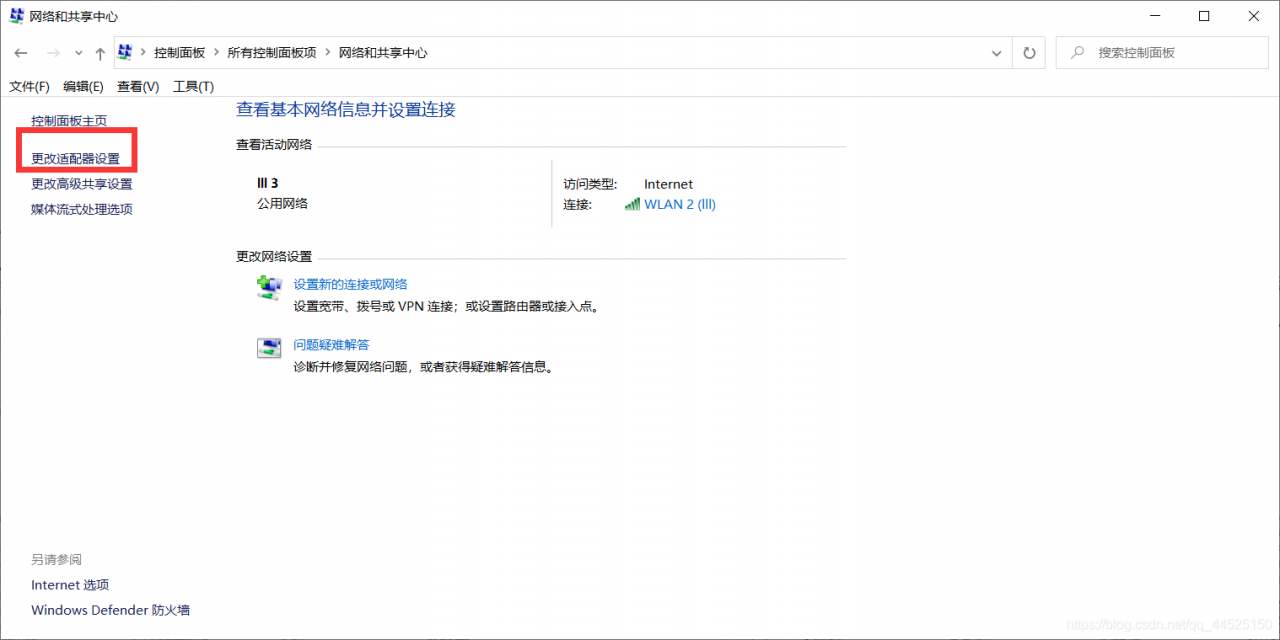1280x640 pixels.
Task: Open 更改适配器设置 link
Action: (x=75, y=159)
